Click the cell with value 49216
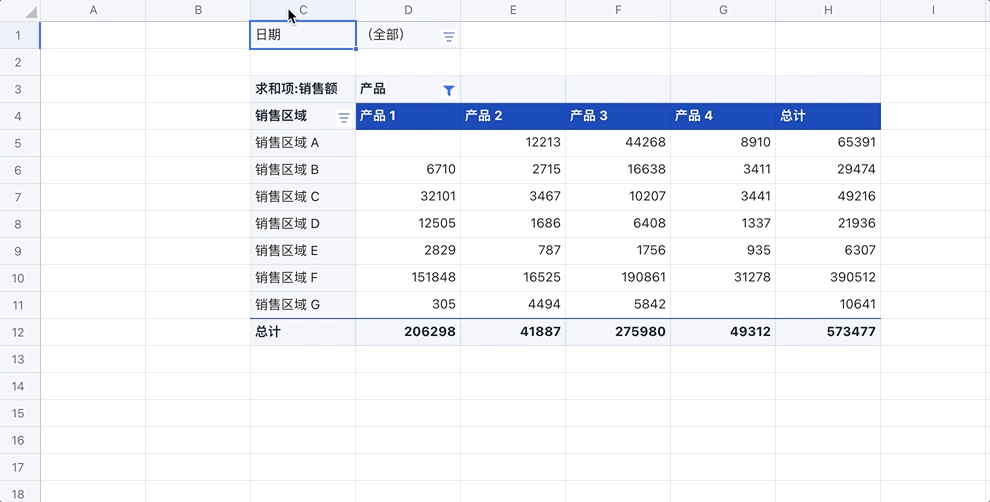Screen dimensions: 990x502 (828, 197)
